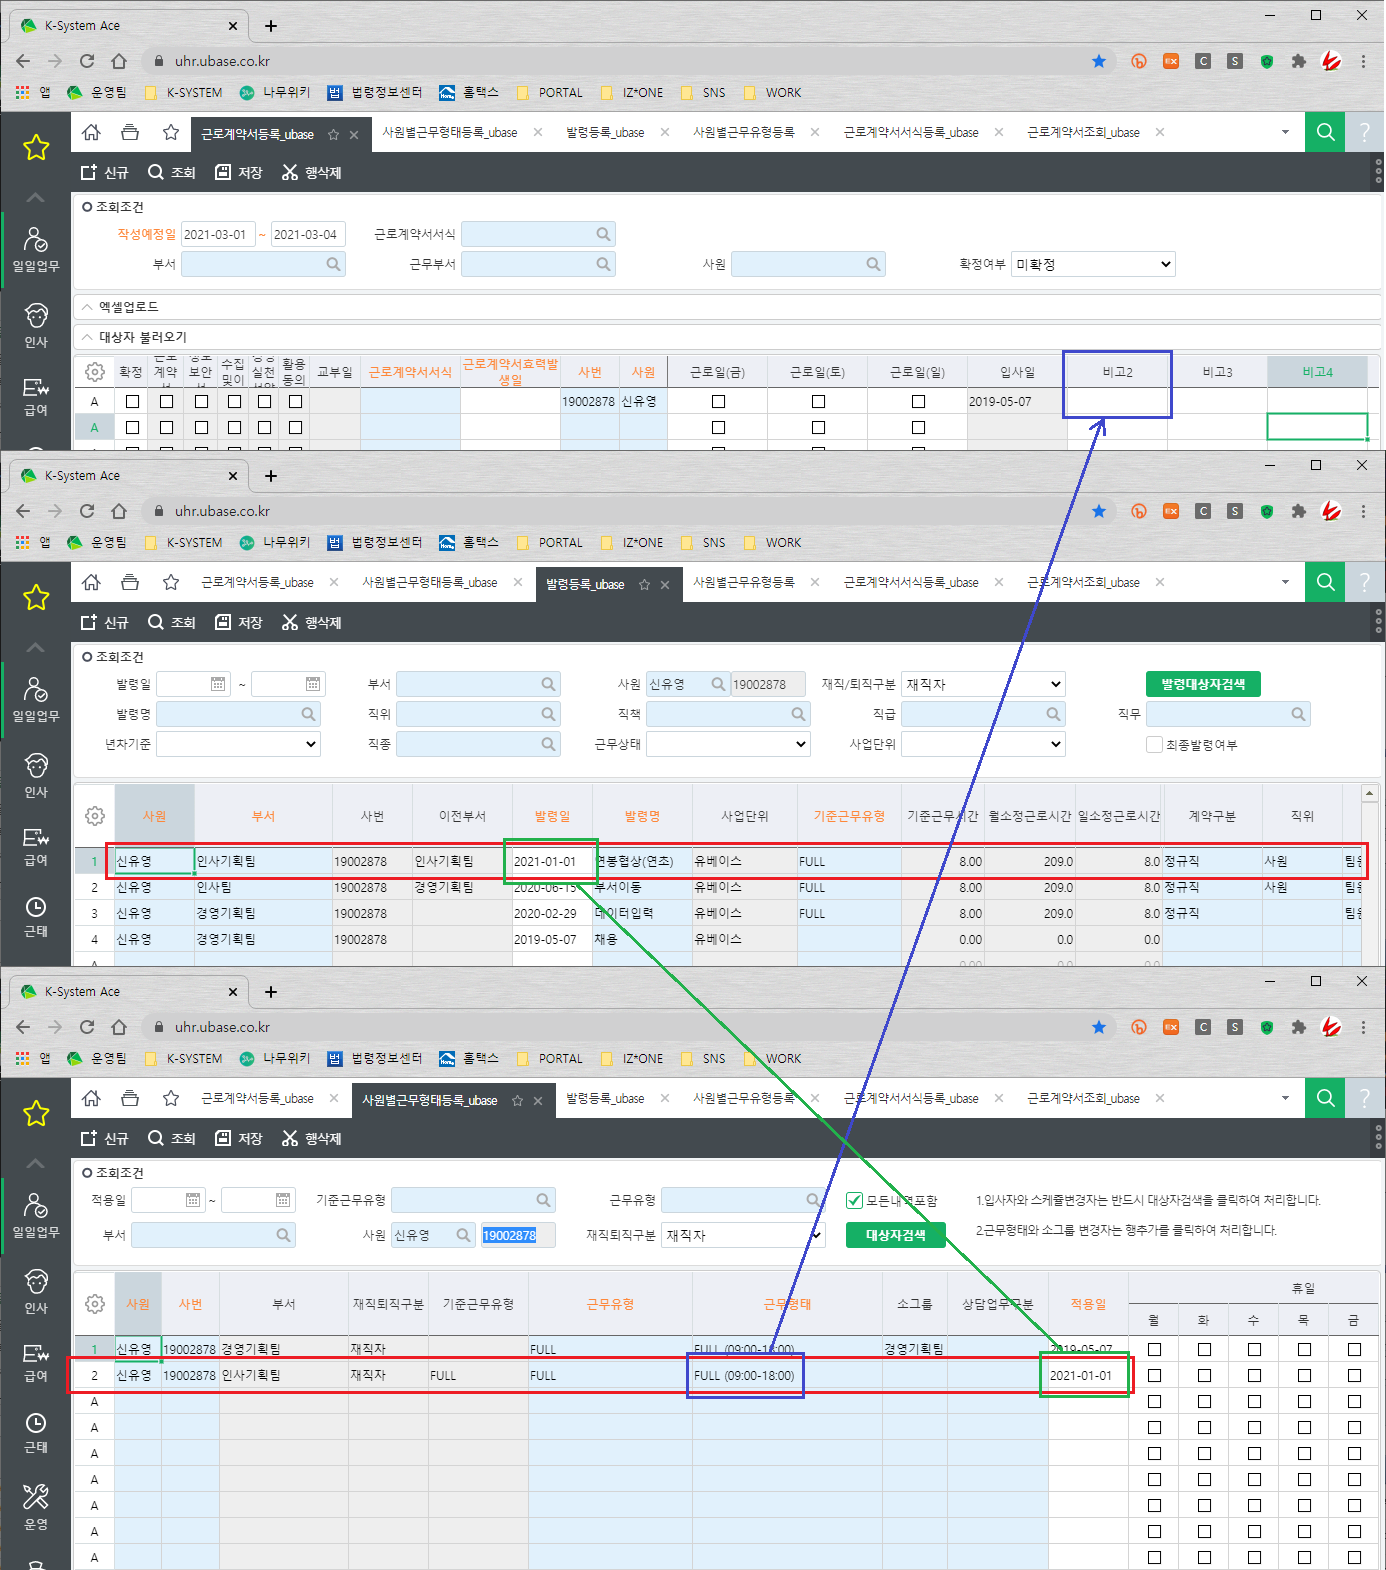1386x1570 pixels.
Task: Open 확정여부 dropdown showing 미확정
Action: coord(1093,264)
